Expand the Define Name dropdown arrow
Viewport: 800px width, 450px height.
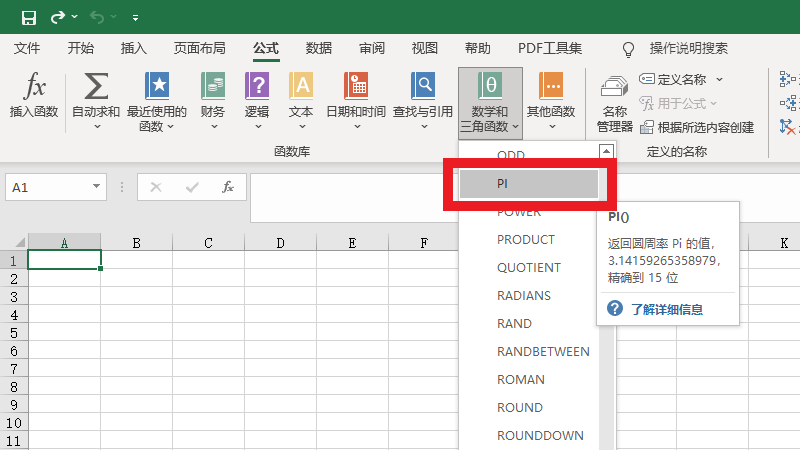(x=719, y=80)
